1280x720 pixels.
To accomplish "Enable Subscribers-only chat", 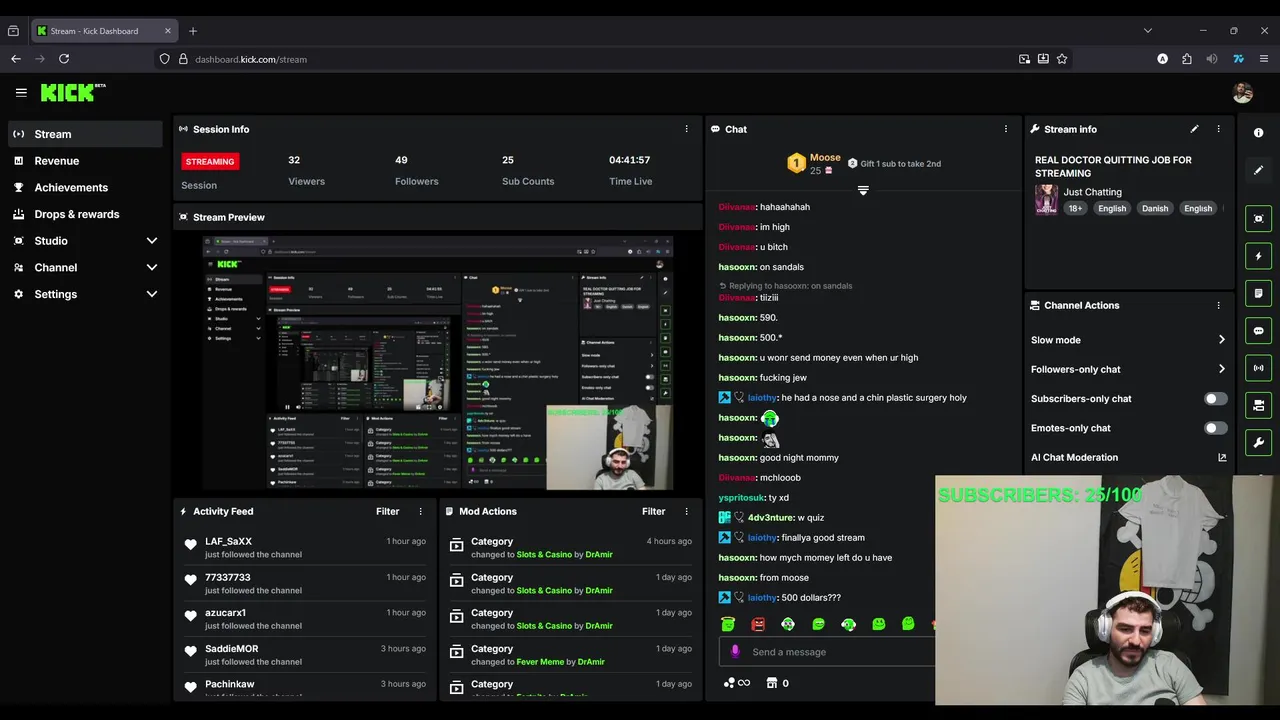I will tap(1215, 398).
